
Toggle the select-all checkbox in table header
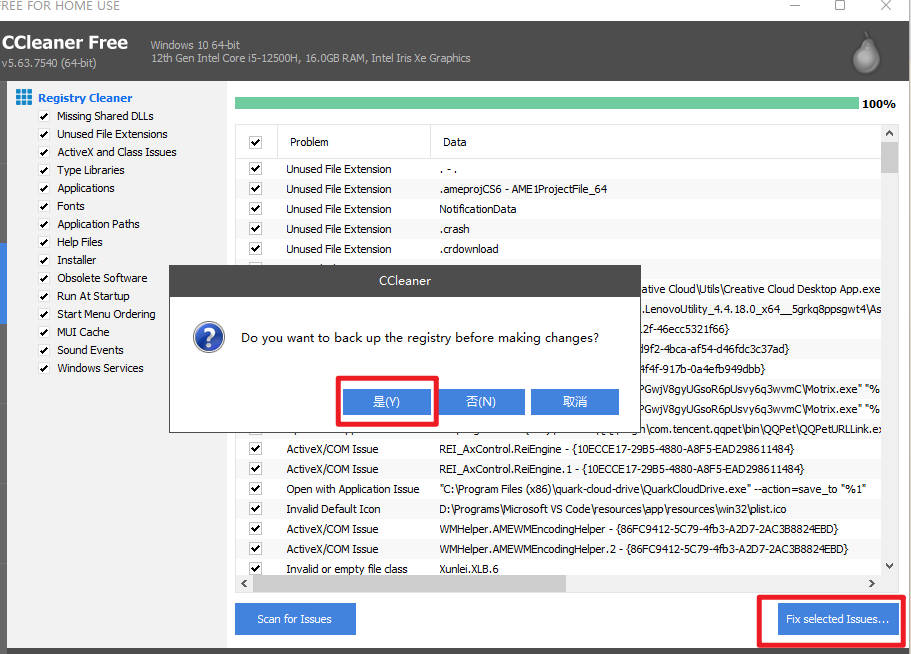255,142
